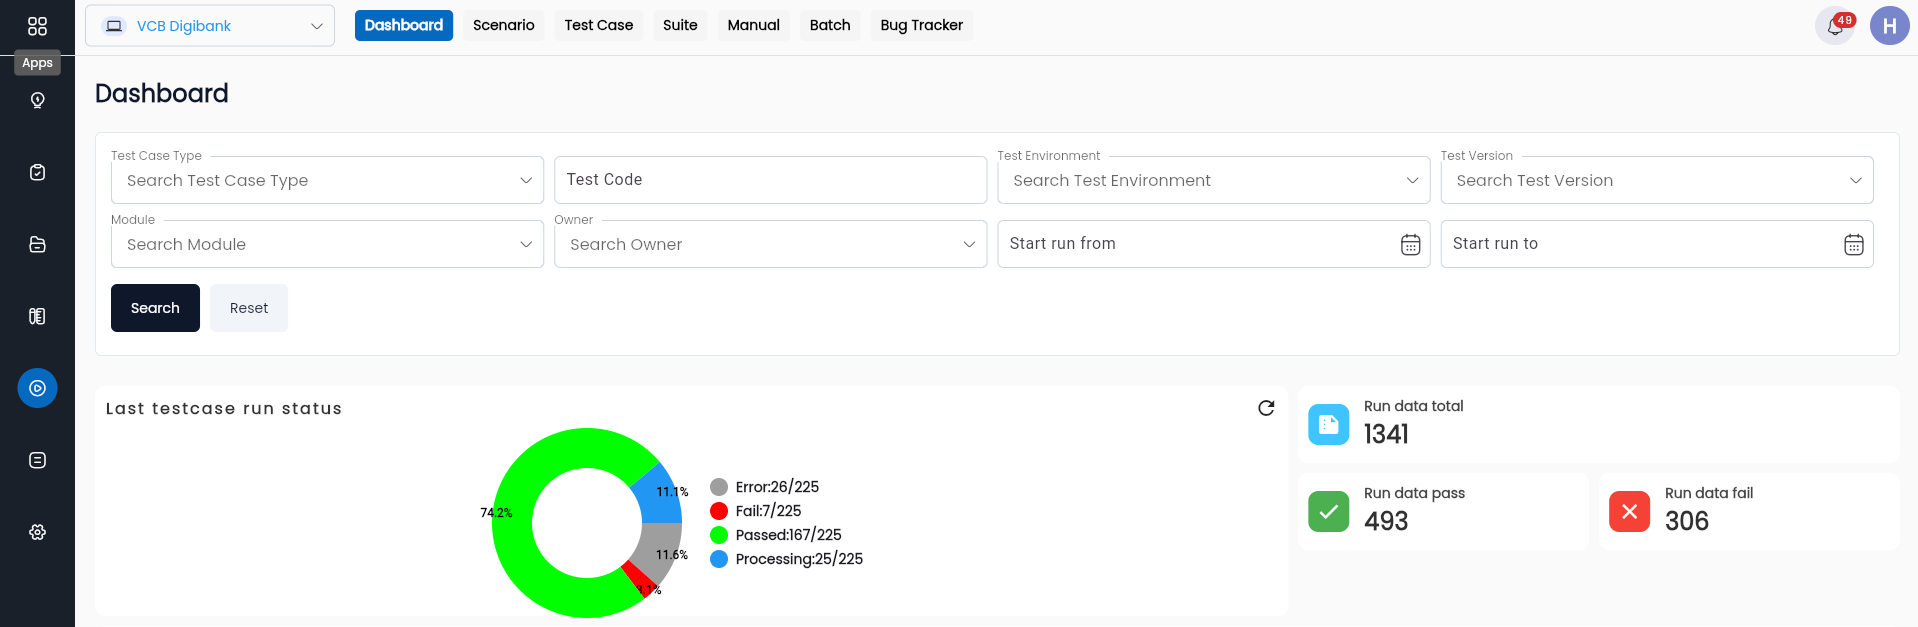
Task: Open calendar for Start run from
Action: click(1410, 244)
